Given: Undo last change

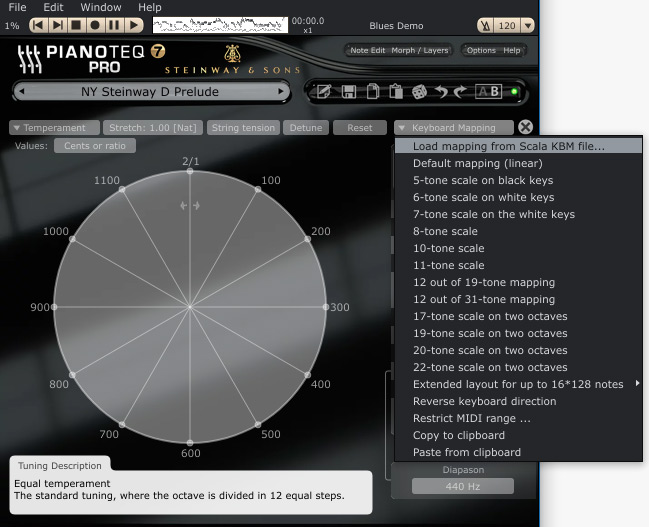Looking at the screenshot, I should [441, 91].
